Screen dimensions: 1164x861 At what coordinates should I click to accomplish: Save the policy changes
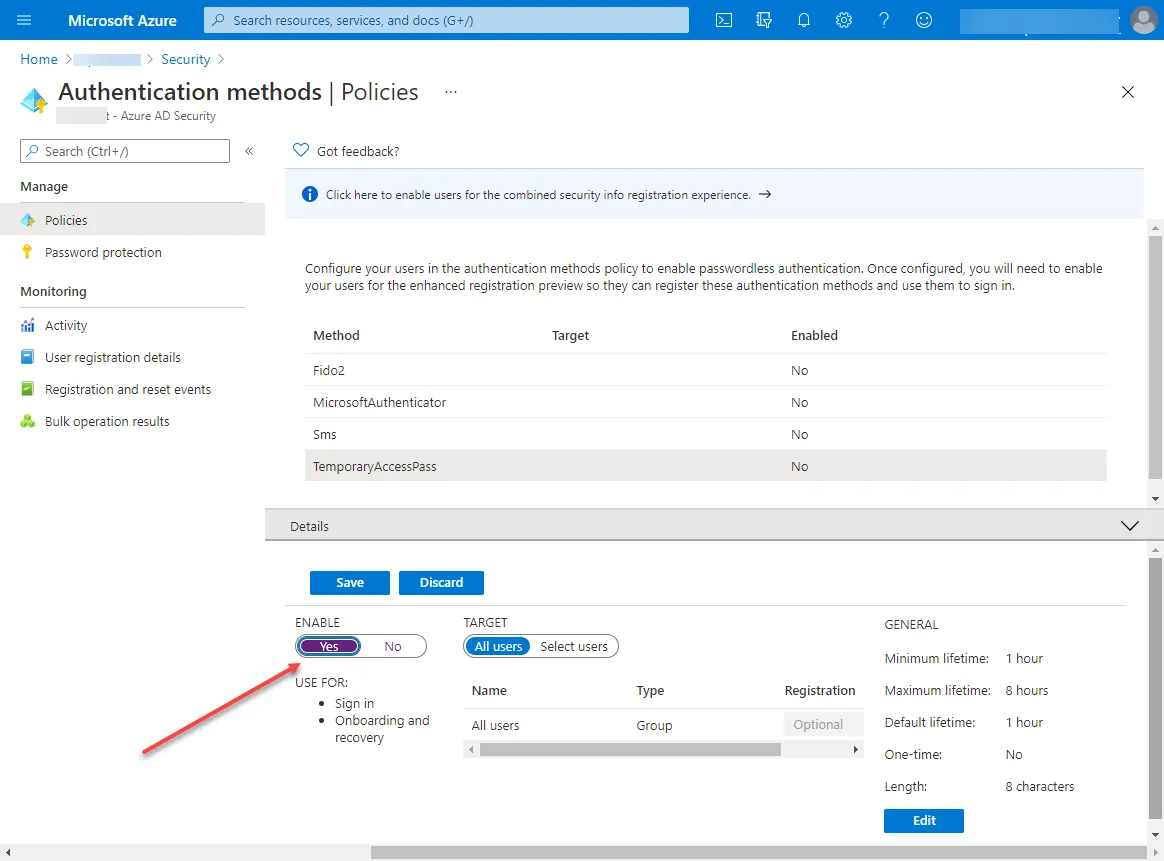click(350, 583)
